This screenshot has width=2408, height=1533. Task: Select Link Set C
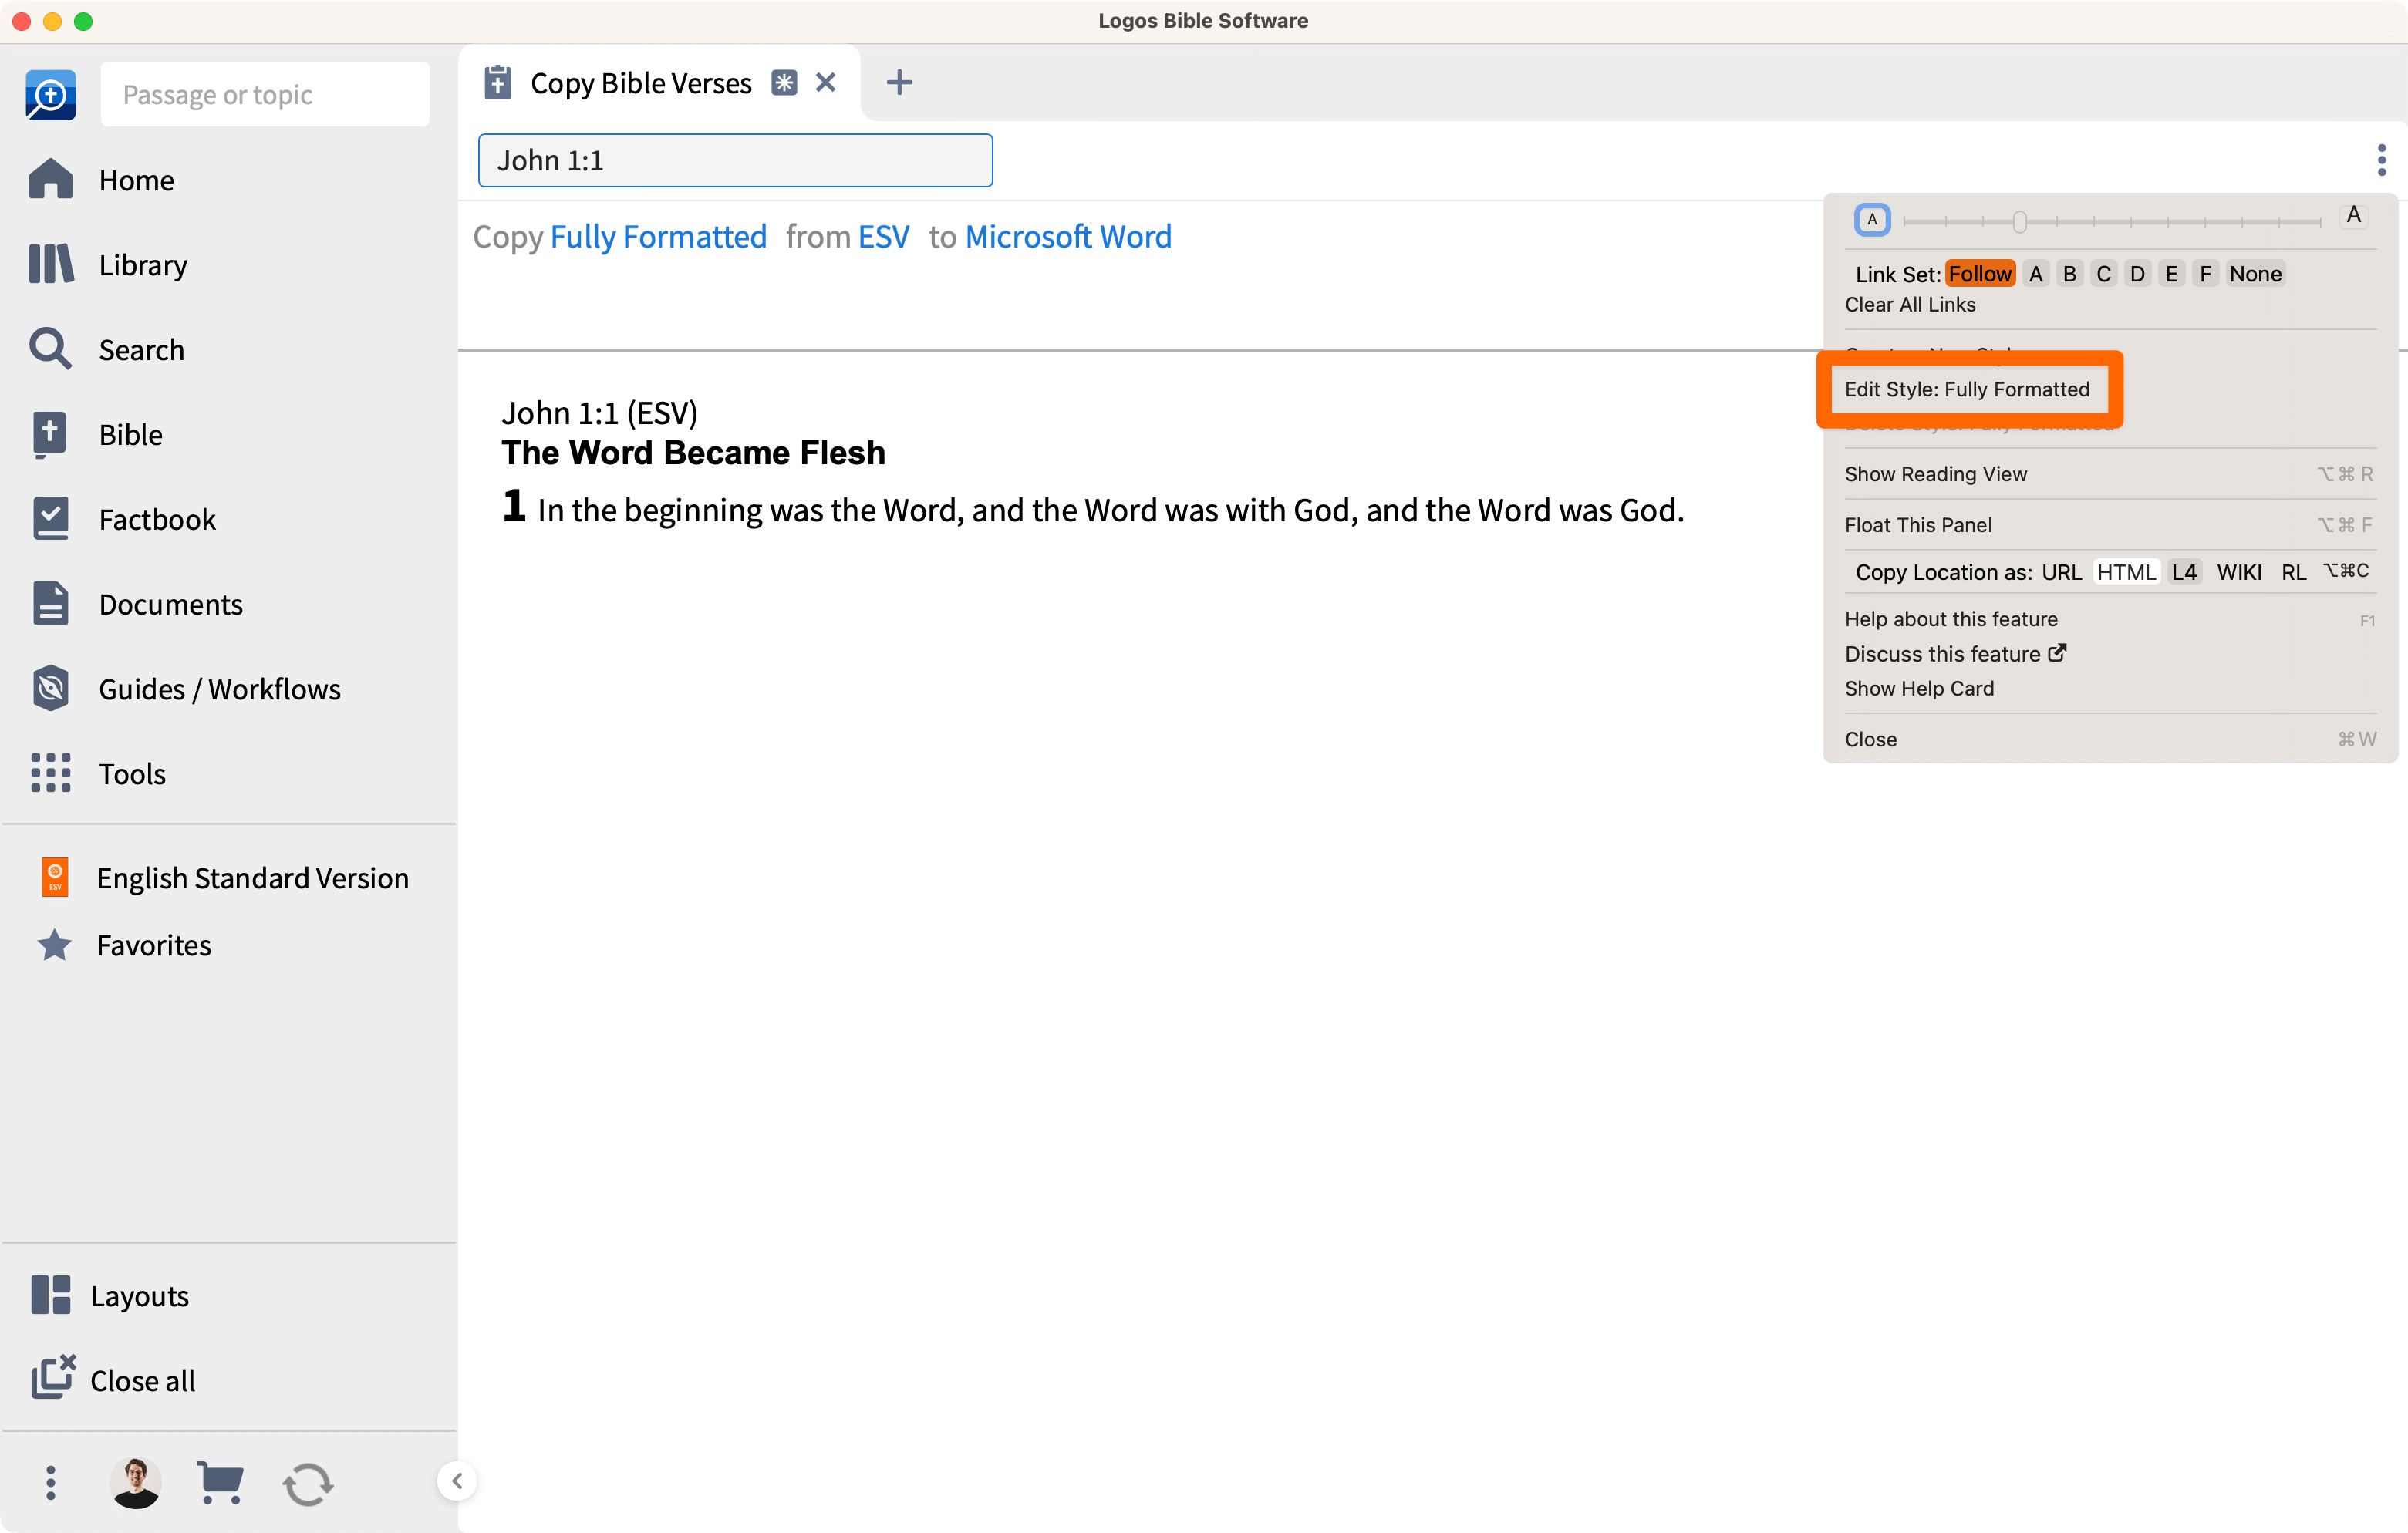tap(2104, 273)
